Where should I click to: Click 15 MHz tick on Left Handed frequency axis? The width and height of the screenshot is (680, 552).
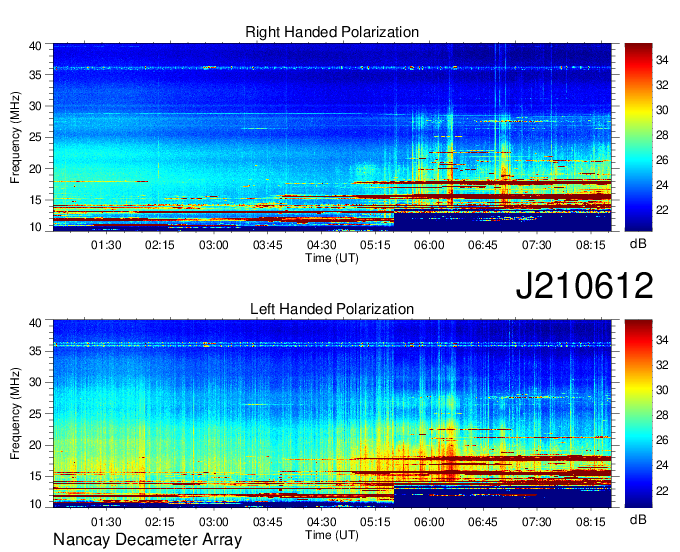[36, 476]
